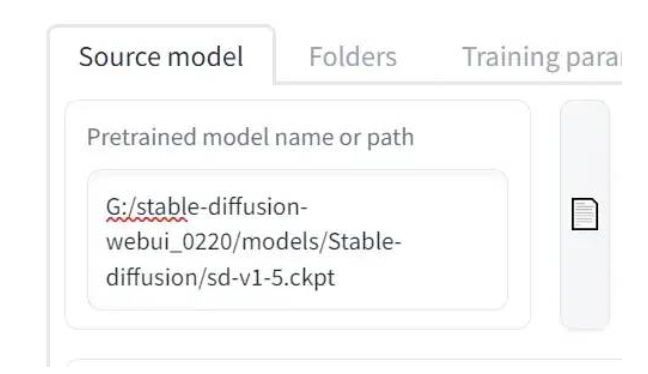Click the Folders label beside Source model
Viewport: 648px width, 374px height.
tap(353, 57)
